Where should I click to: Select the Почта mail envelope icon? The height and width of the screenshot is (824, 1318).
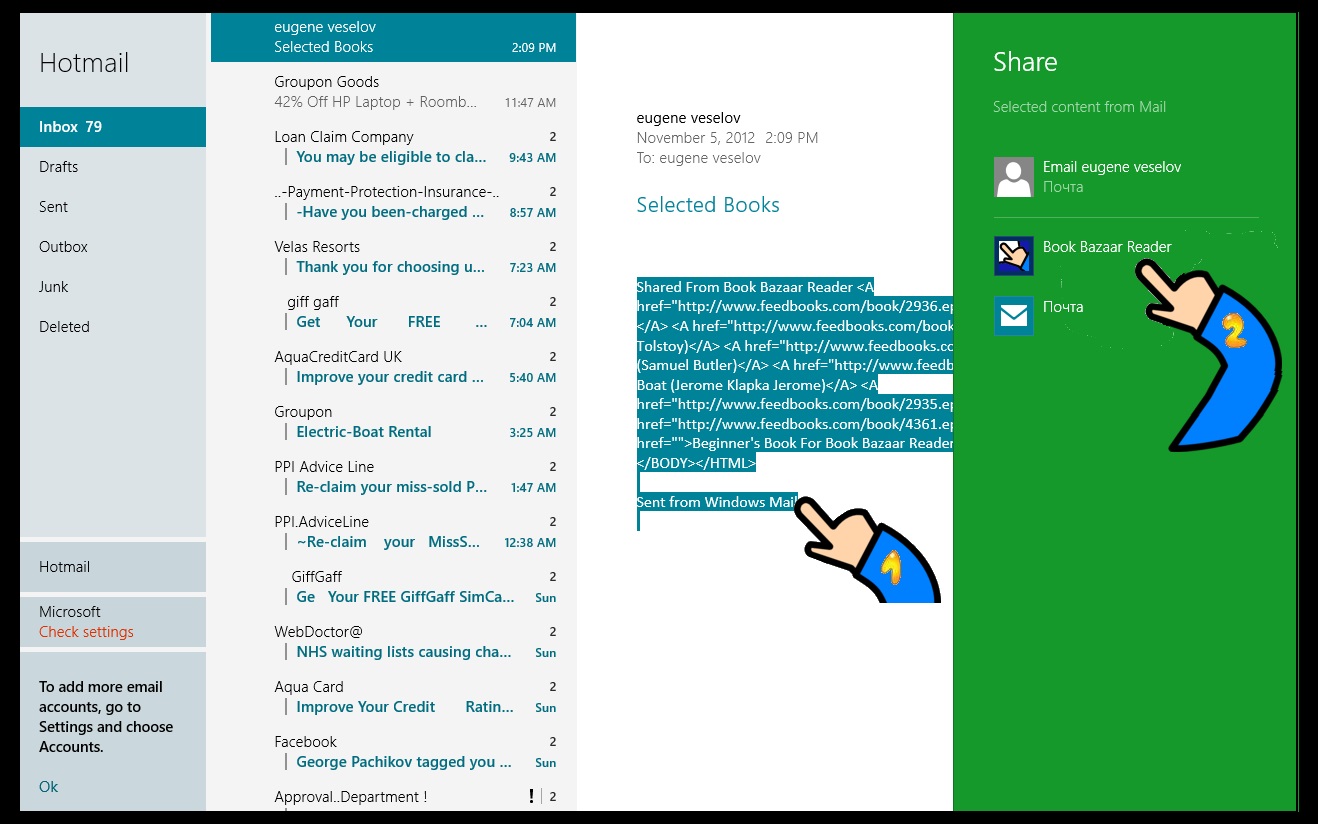click(x=1013, y=316)
